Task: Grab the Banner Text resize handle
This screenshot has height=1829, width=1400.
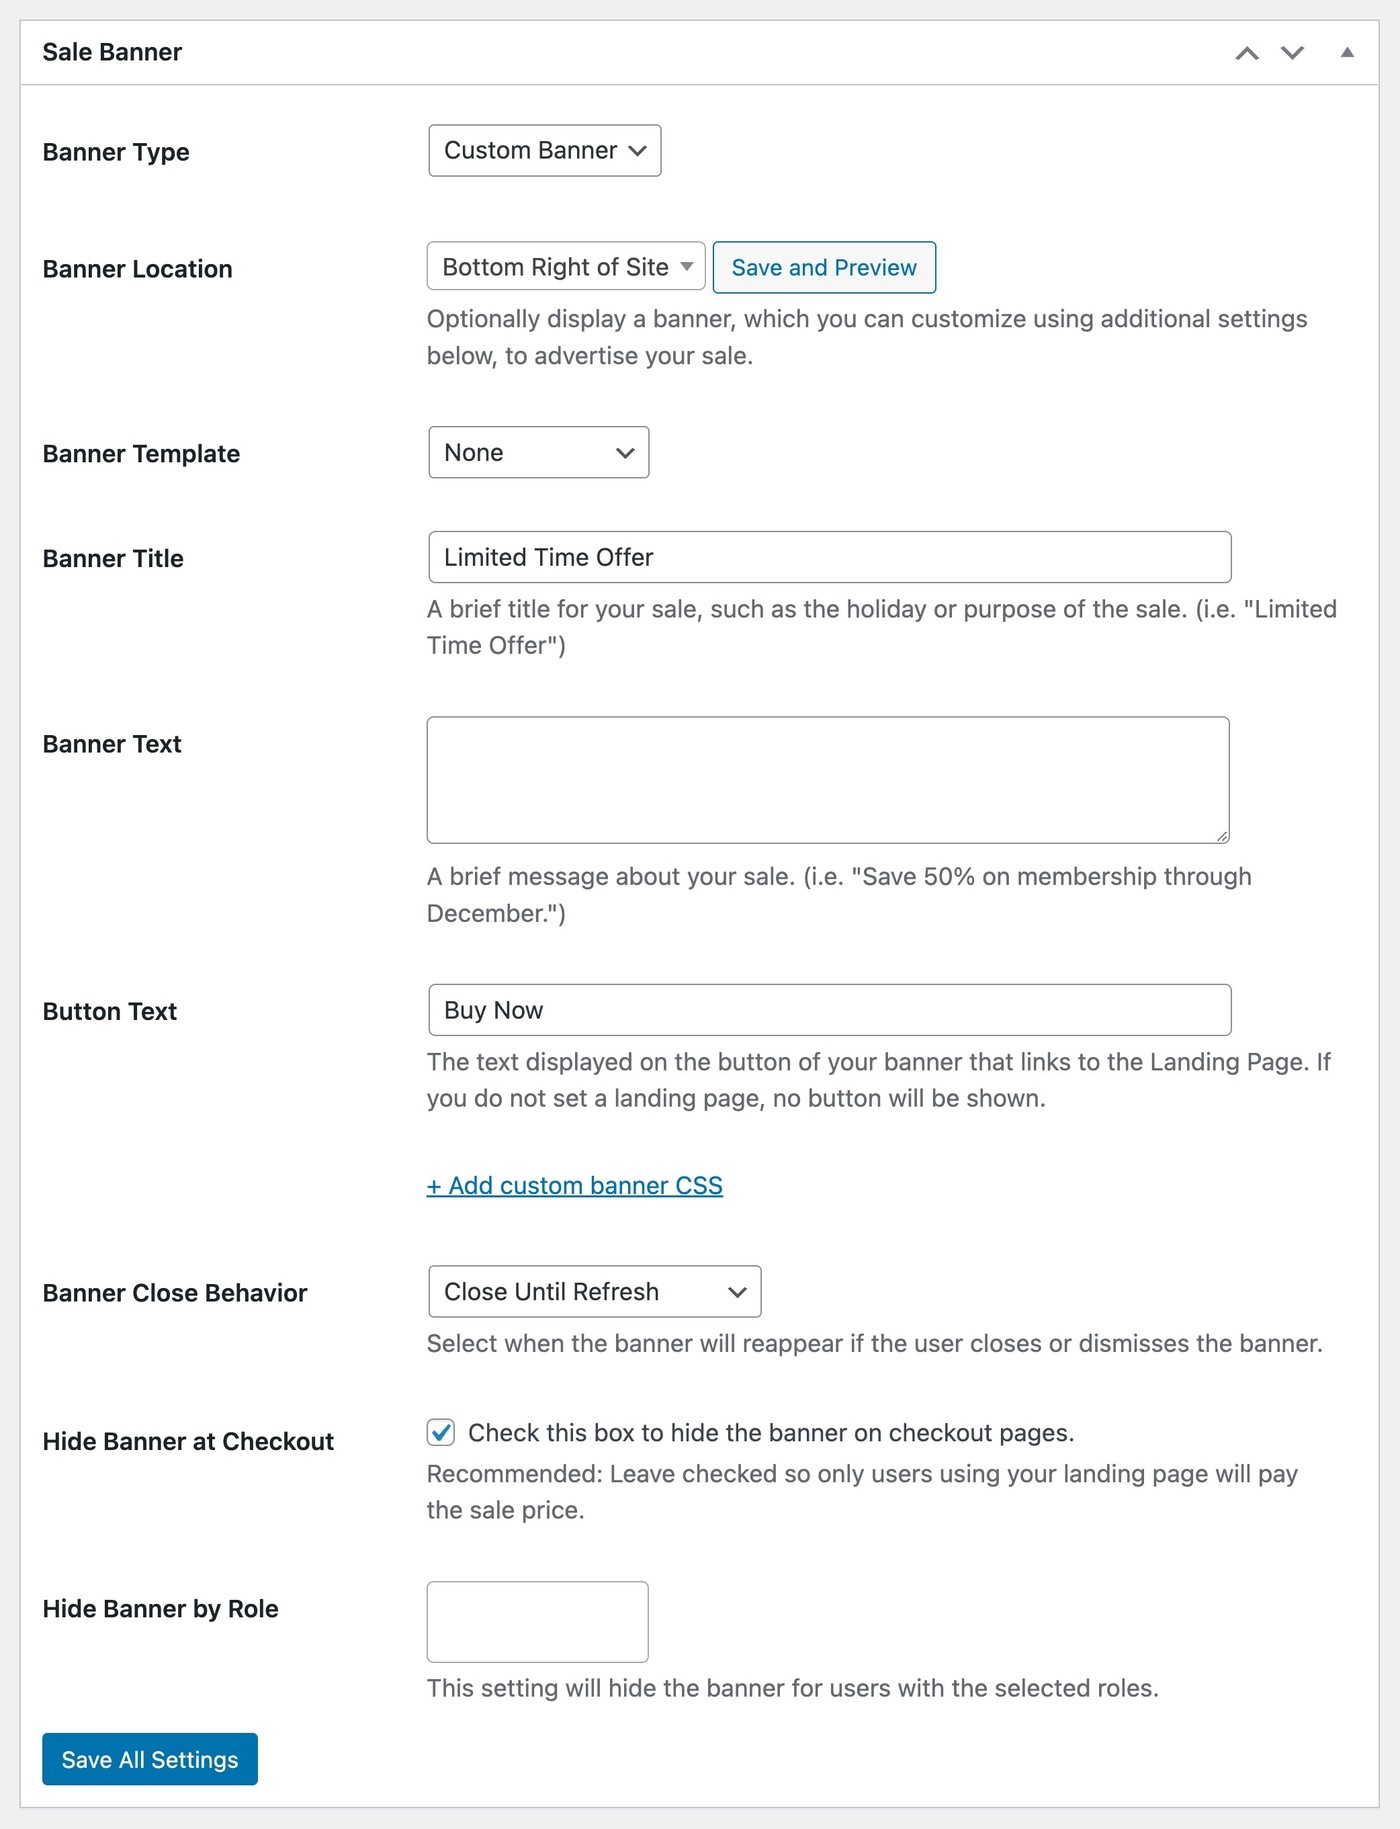Action: 1222,836
